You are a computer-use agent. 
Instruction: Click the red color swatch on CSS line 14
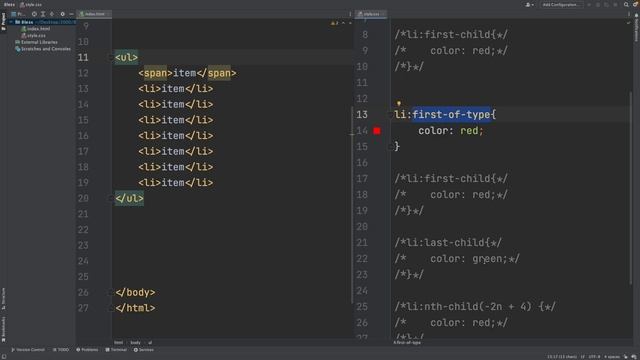click(x=377, y=131)
